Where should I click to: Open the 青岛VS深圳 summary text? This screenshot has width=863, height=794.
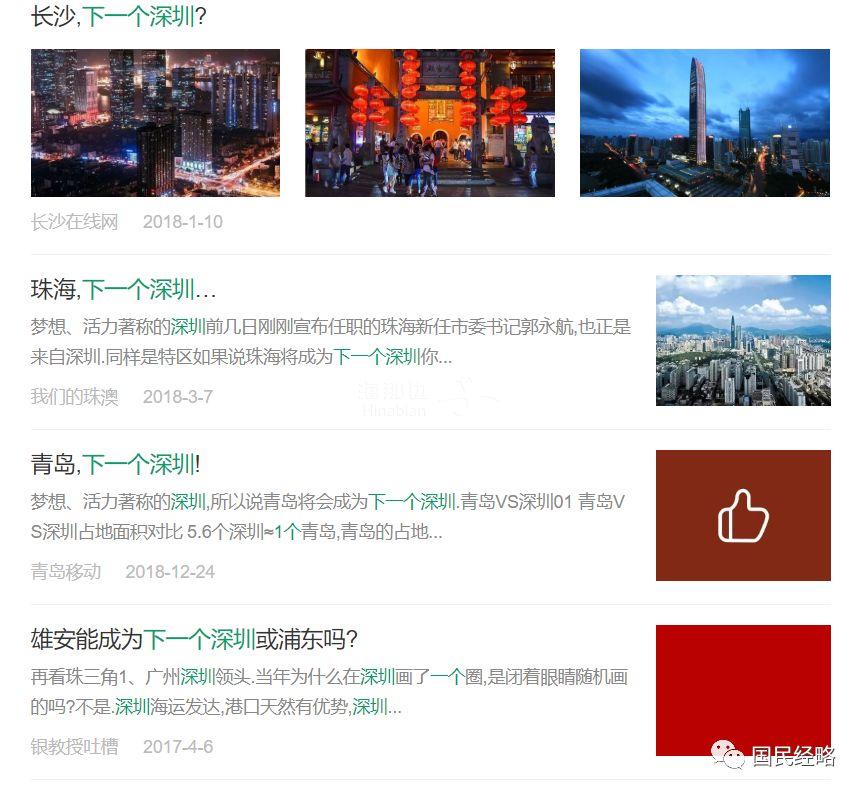coord(328,517)
